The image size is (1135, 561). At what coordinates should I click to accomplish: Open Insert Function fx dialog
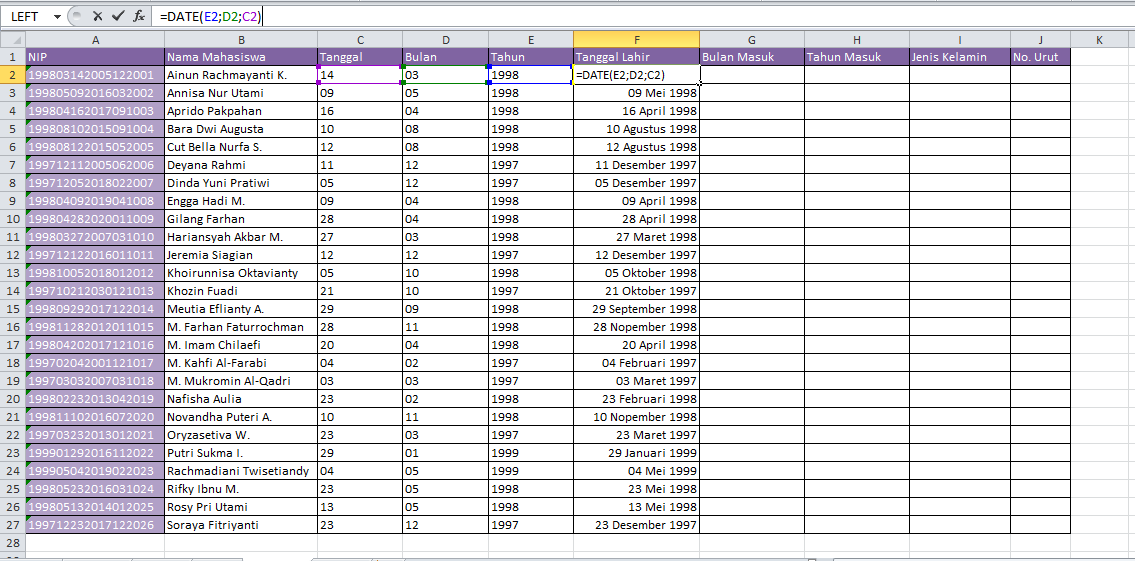pyautogui.click(x=139, y=16)
